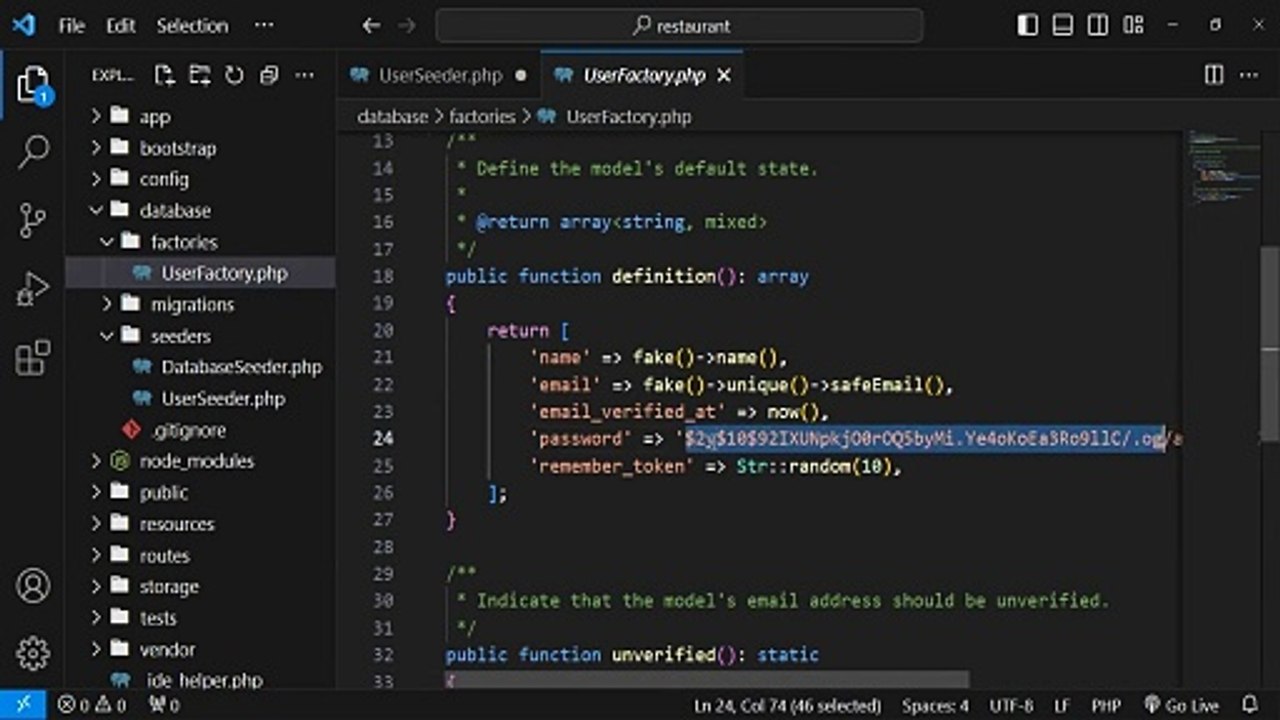Customize layout from title bar icon
Screen dimensions: 1280x720
(x=1133, y=26)
